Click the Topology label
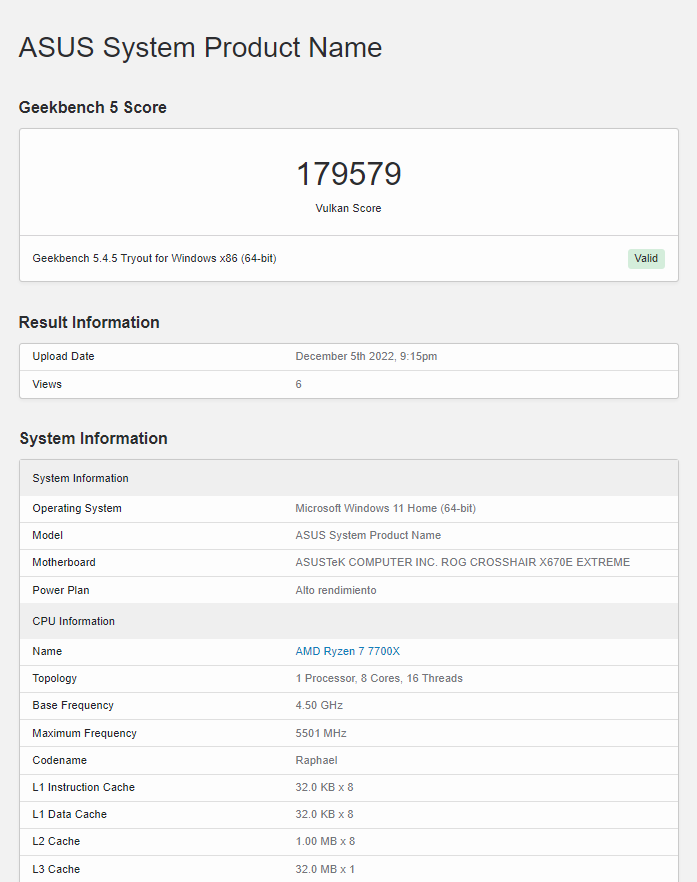697x882 pixels. (x=55, y=678)
